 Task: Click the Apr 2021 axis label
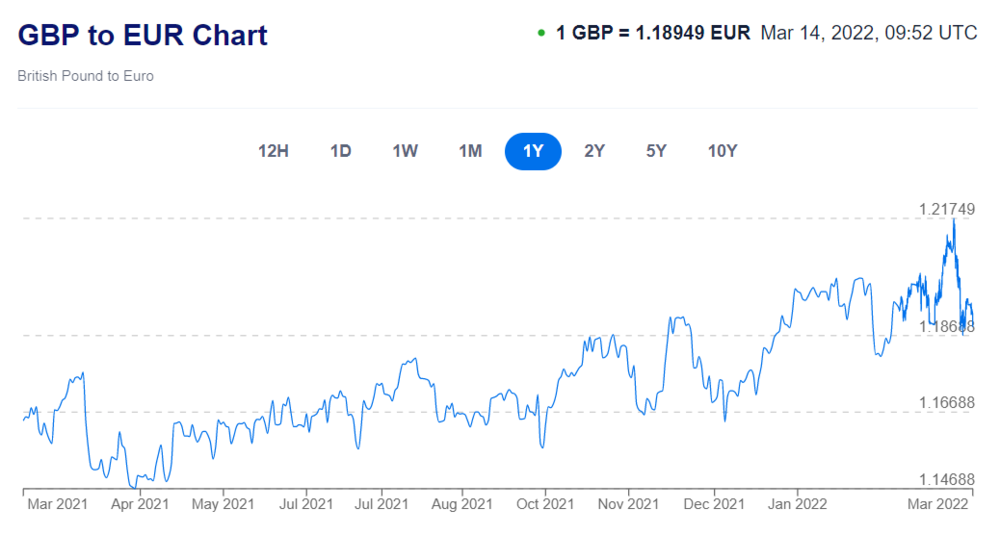139,504
